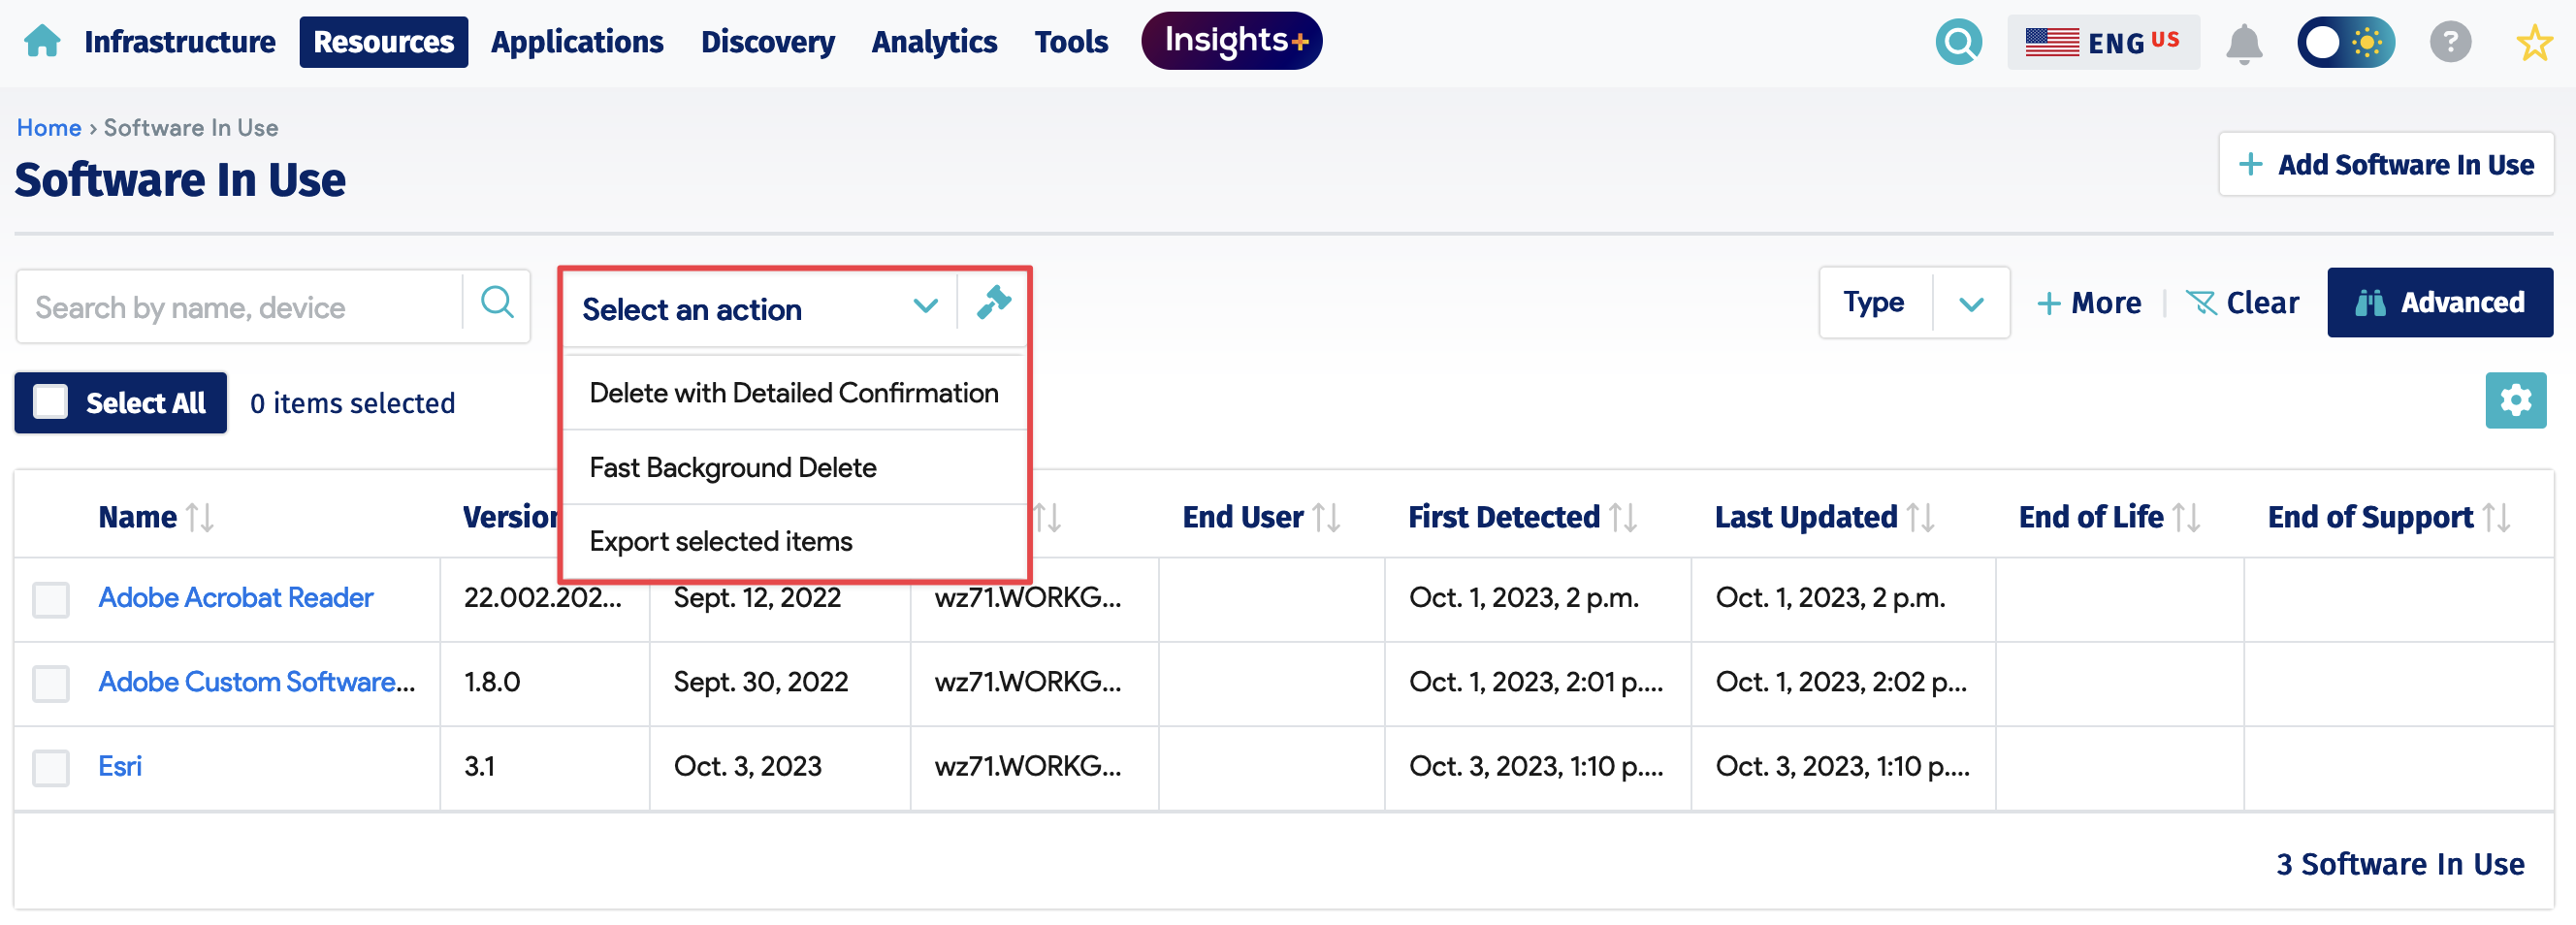Tick the Adobe Custom Software row checkbox
Screen dimensions: 2576x925
tap(51, 683)
